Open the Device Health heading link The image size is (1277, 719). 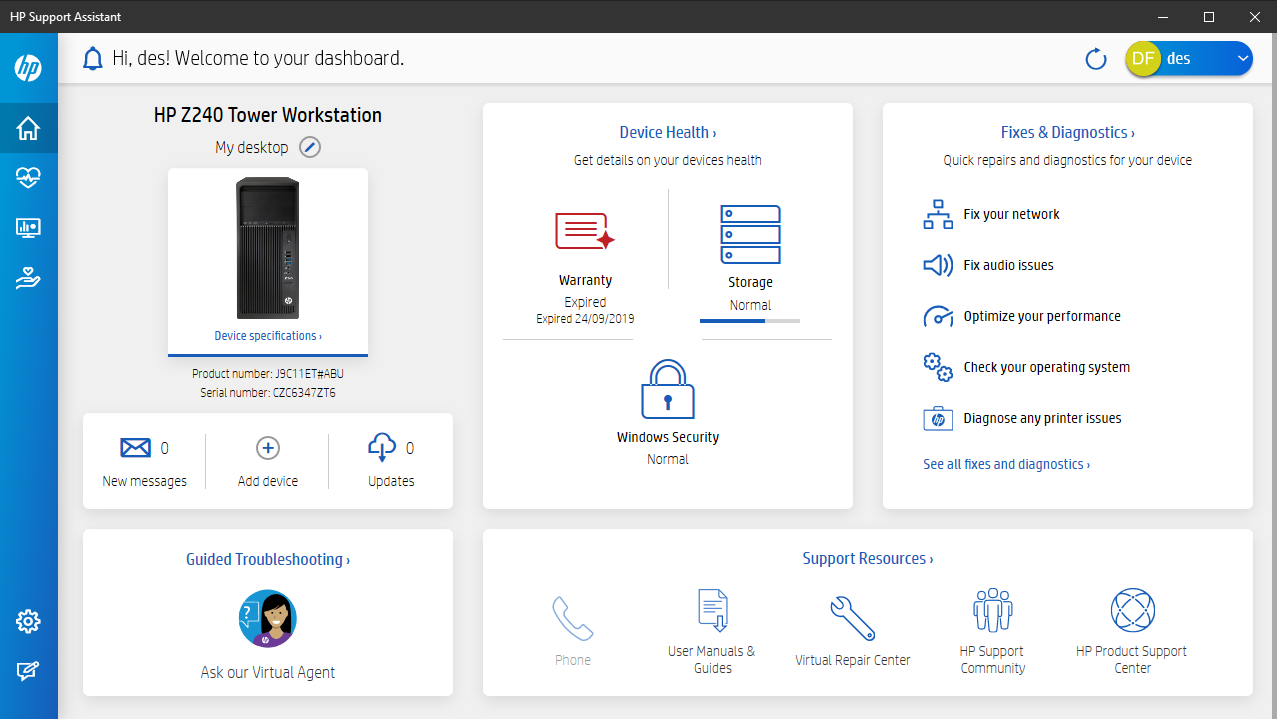[x=668, y=132]
